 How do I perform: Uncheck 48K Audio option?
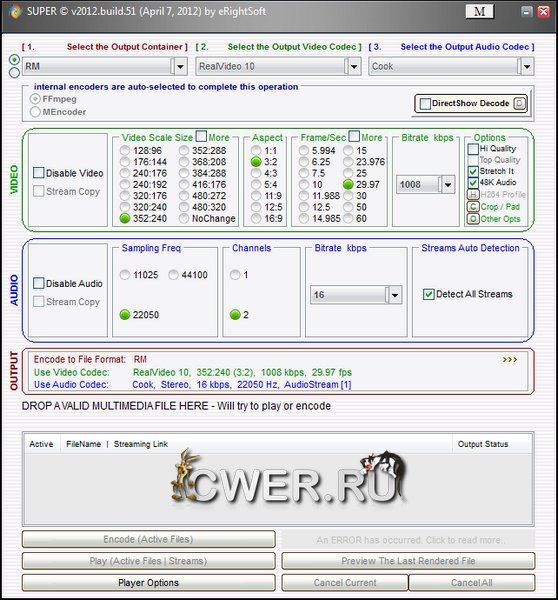tap(473, 183)
